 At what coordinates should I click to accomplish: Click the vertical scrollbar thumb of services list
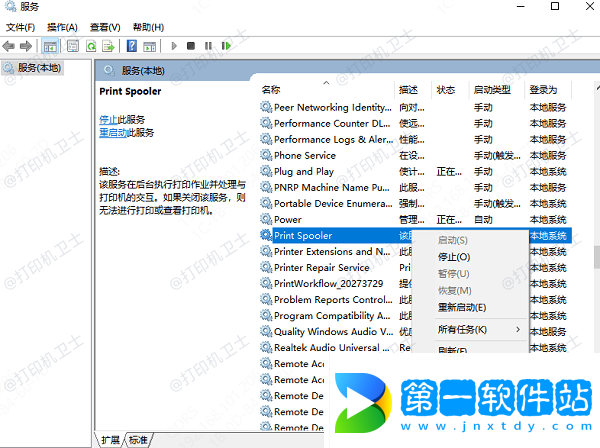(x=597, y=257)
